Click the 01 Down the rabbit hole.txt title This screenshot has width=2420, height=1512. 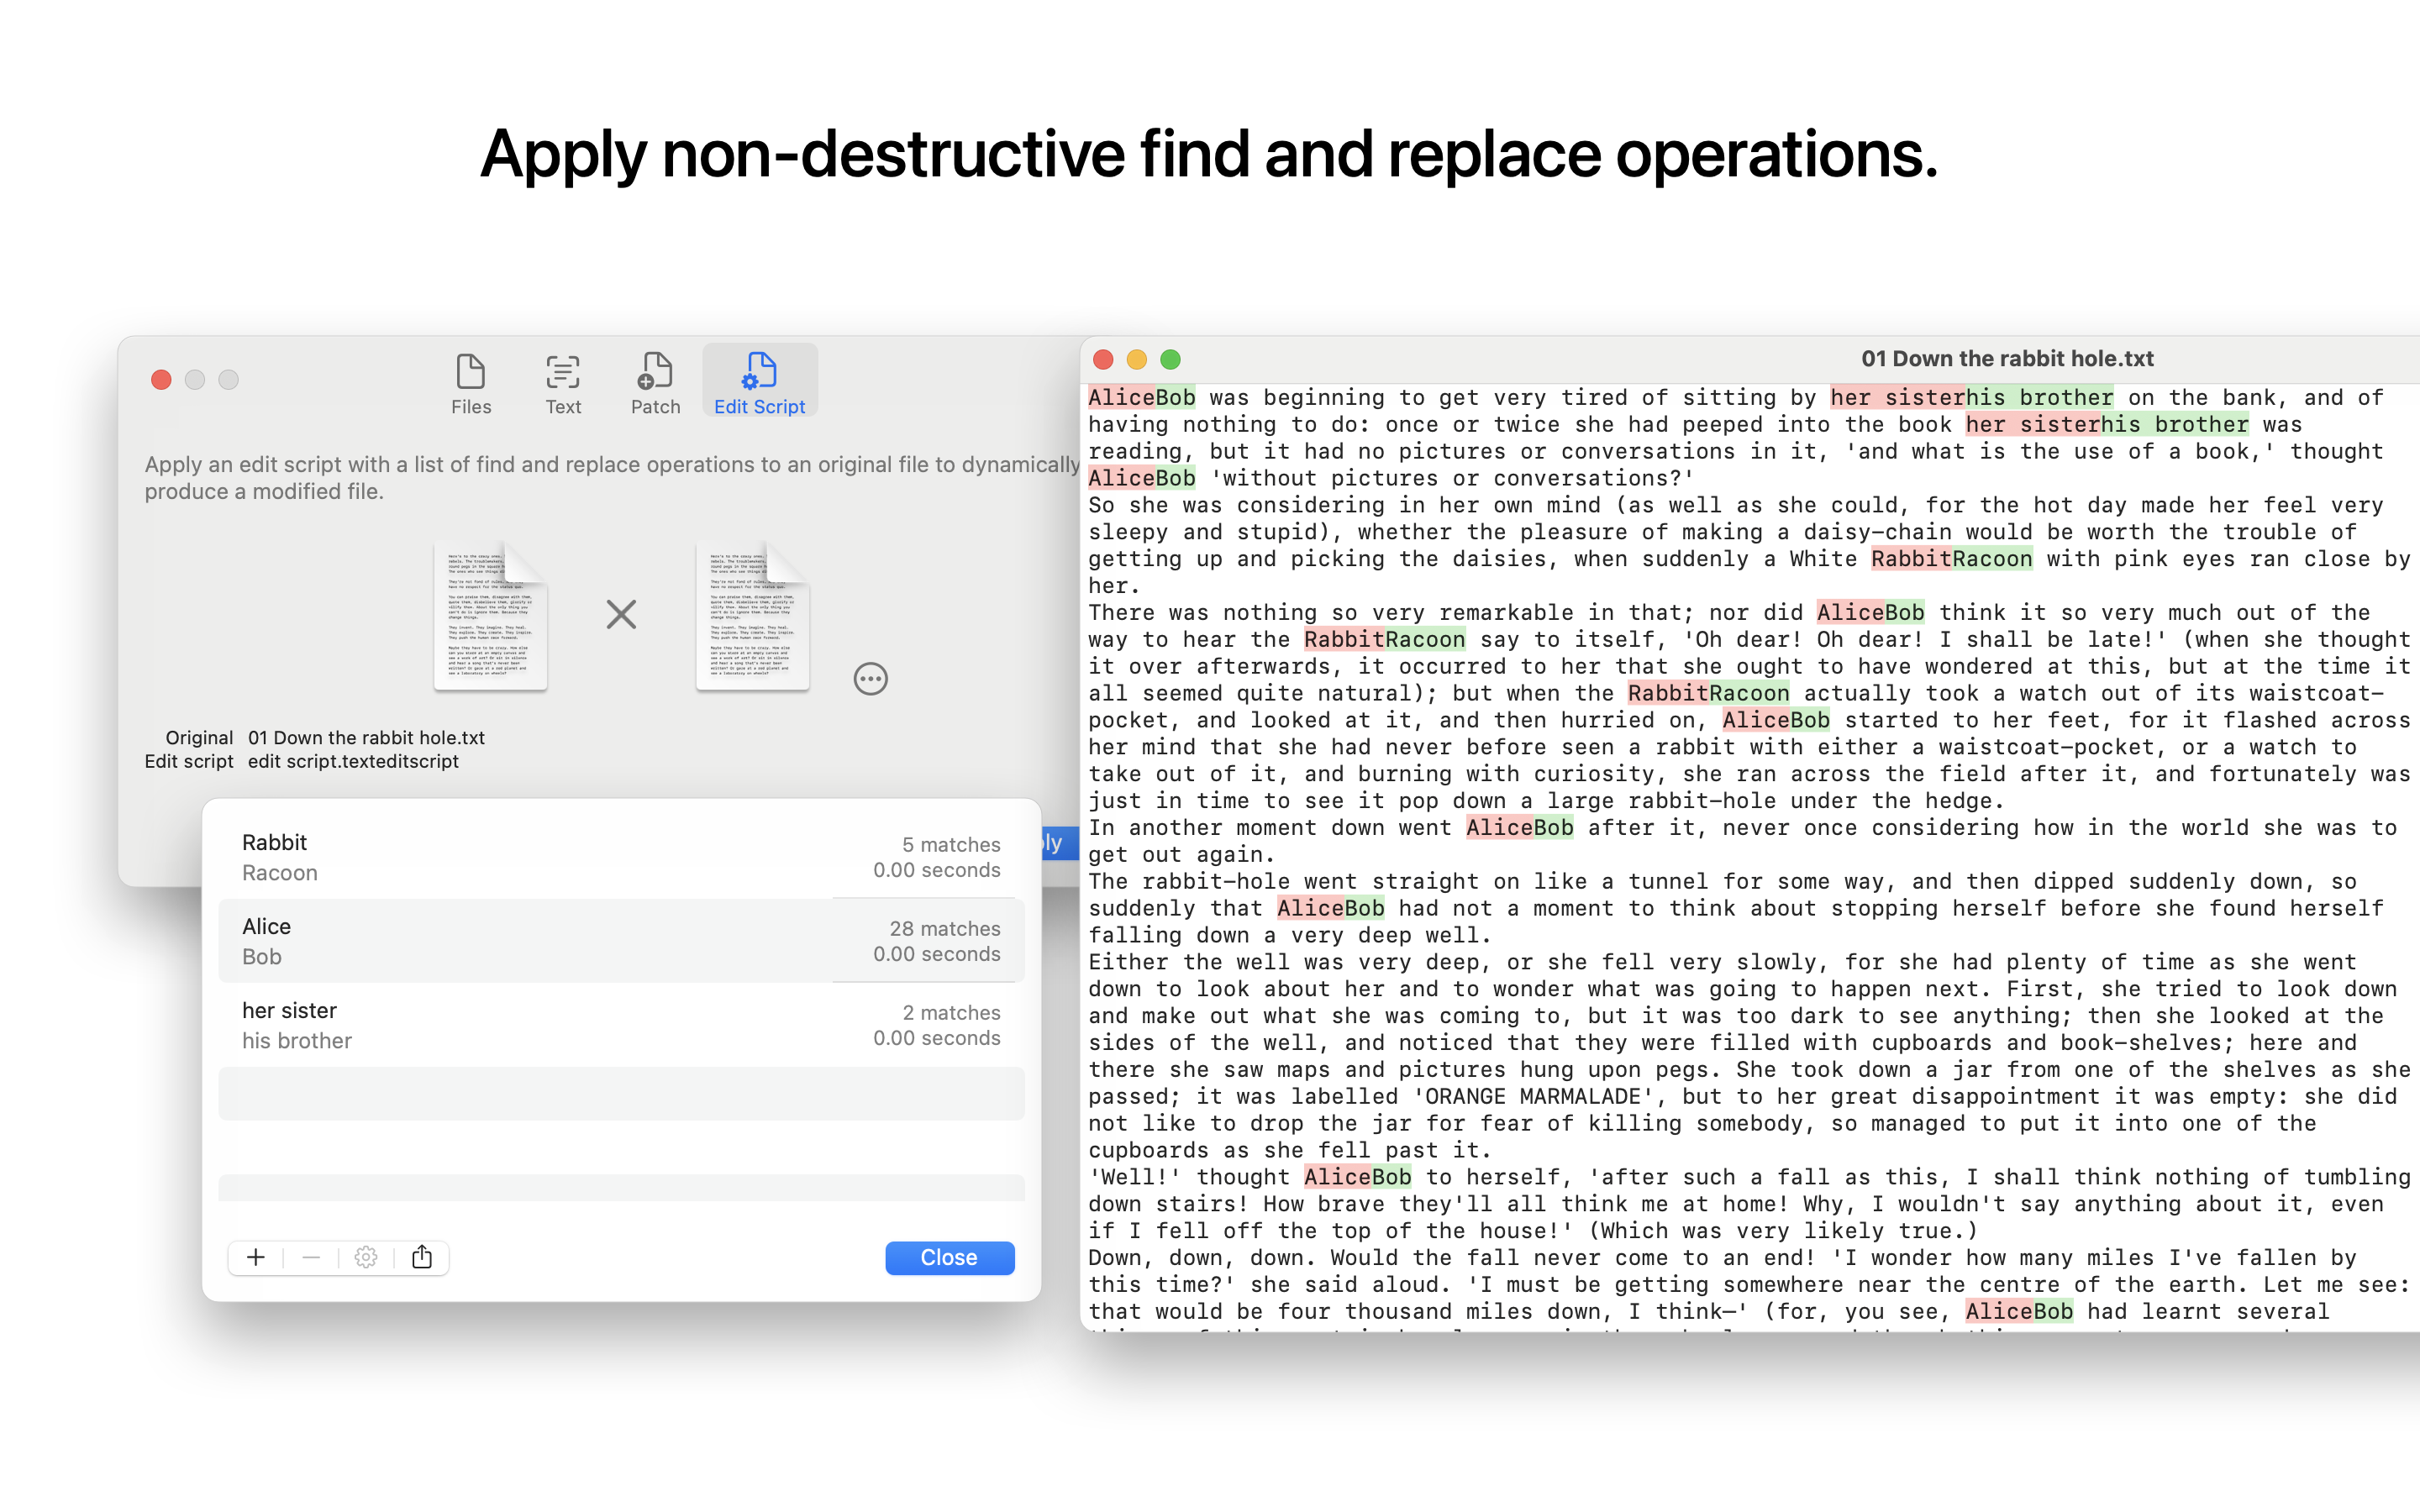pos(2006,359)
